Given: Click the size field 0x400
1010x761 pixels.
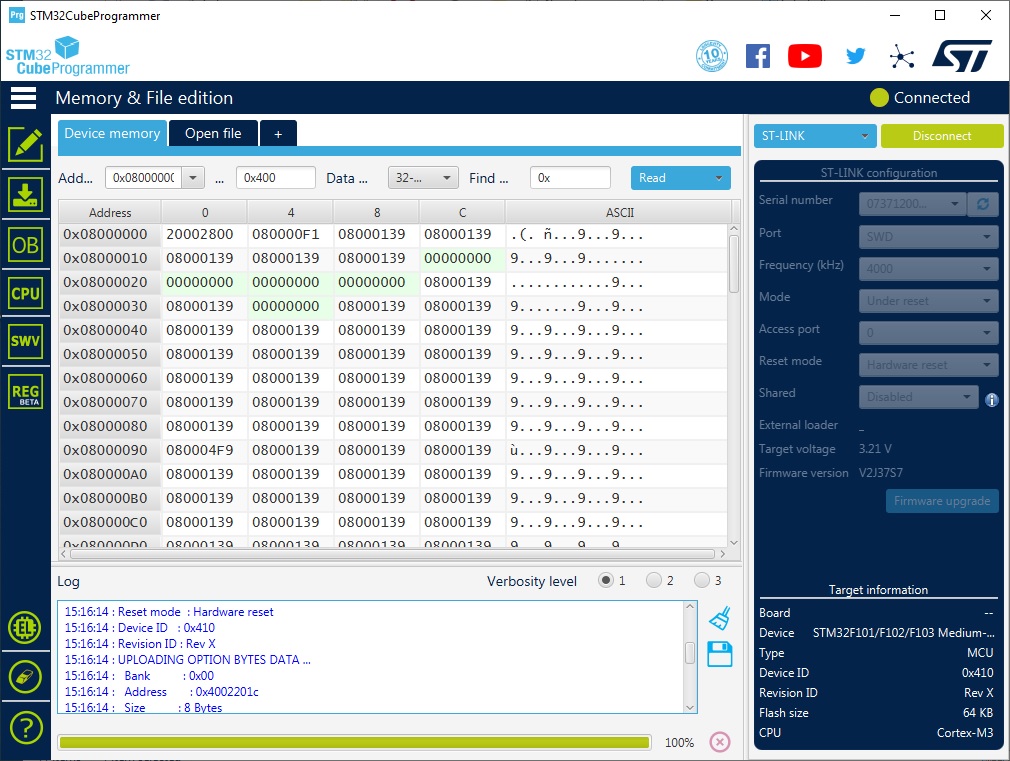Looking at the screenshot, I should pyautogui.click(x=276, y=178).
